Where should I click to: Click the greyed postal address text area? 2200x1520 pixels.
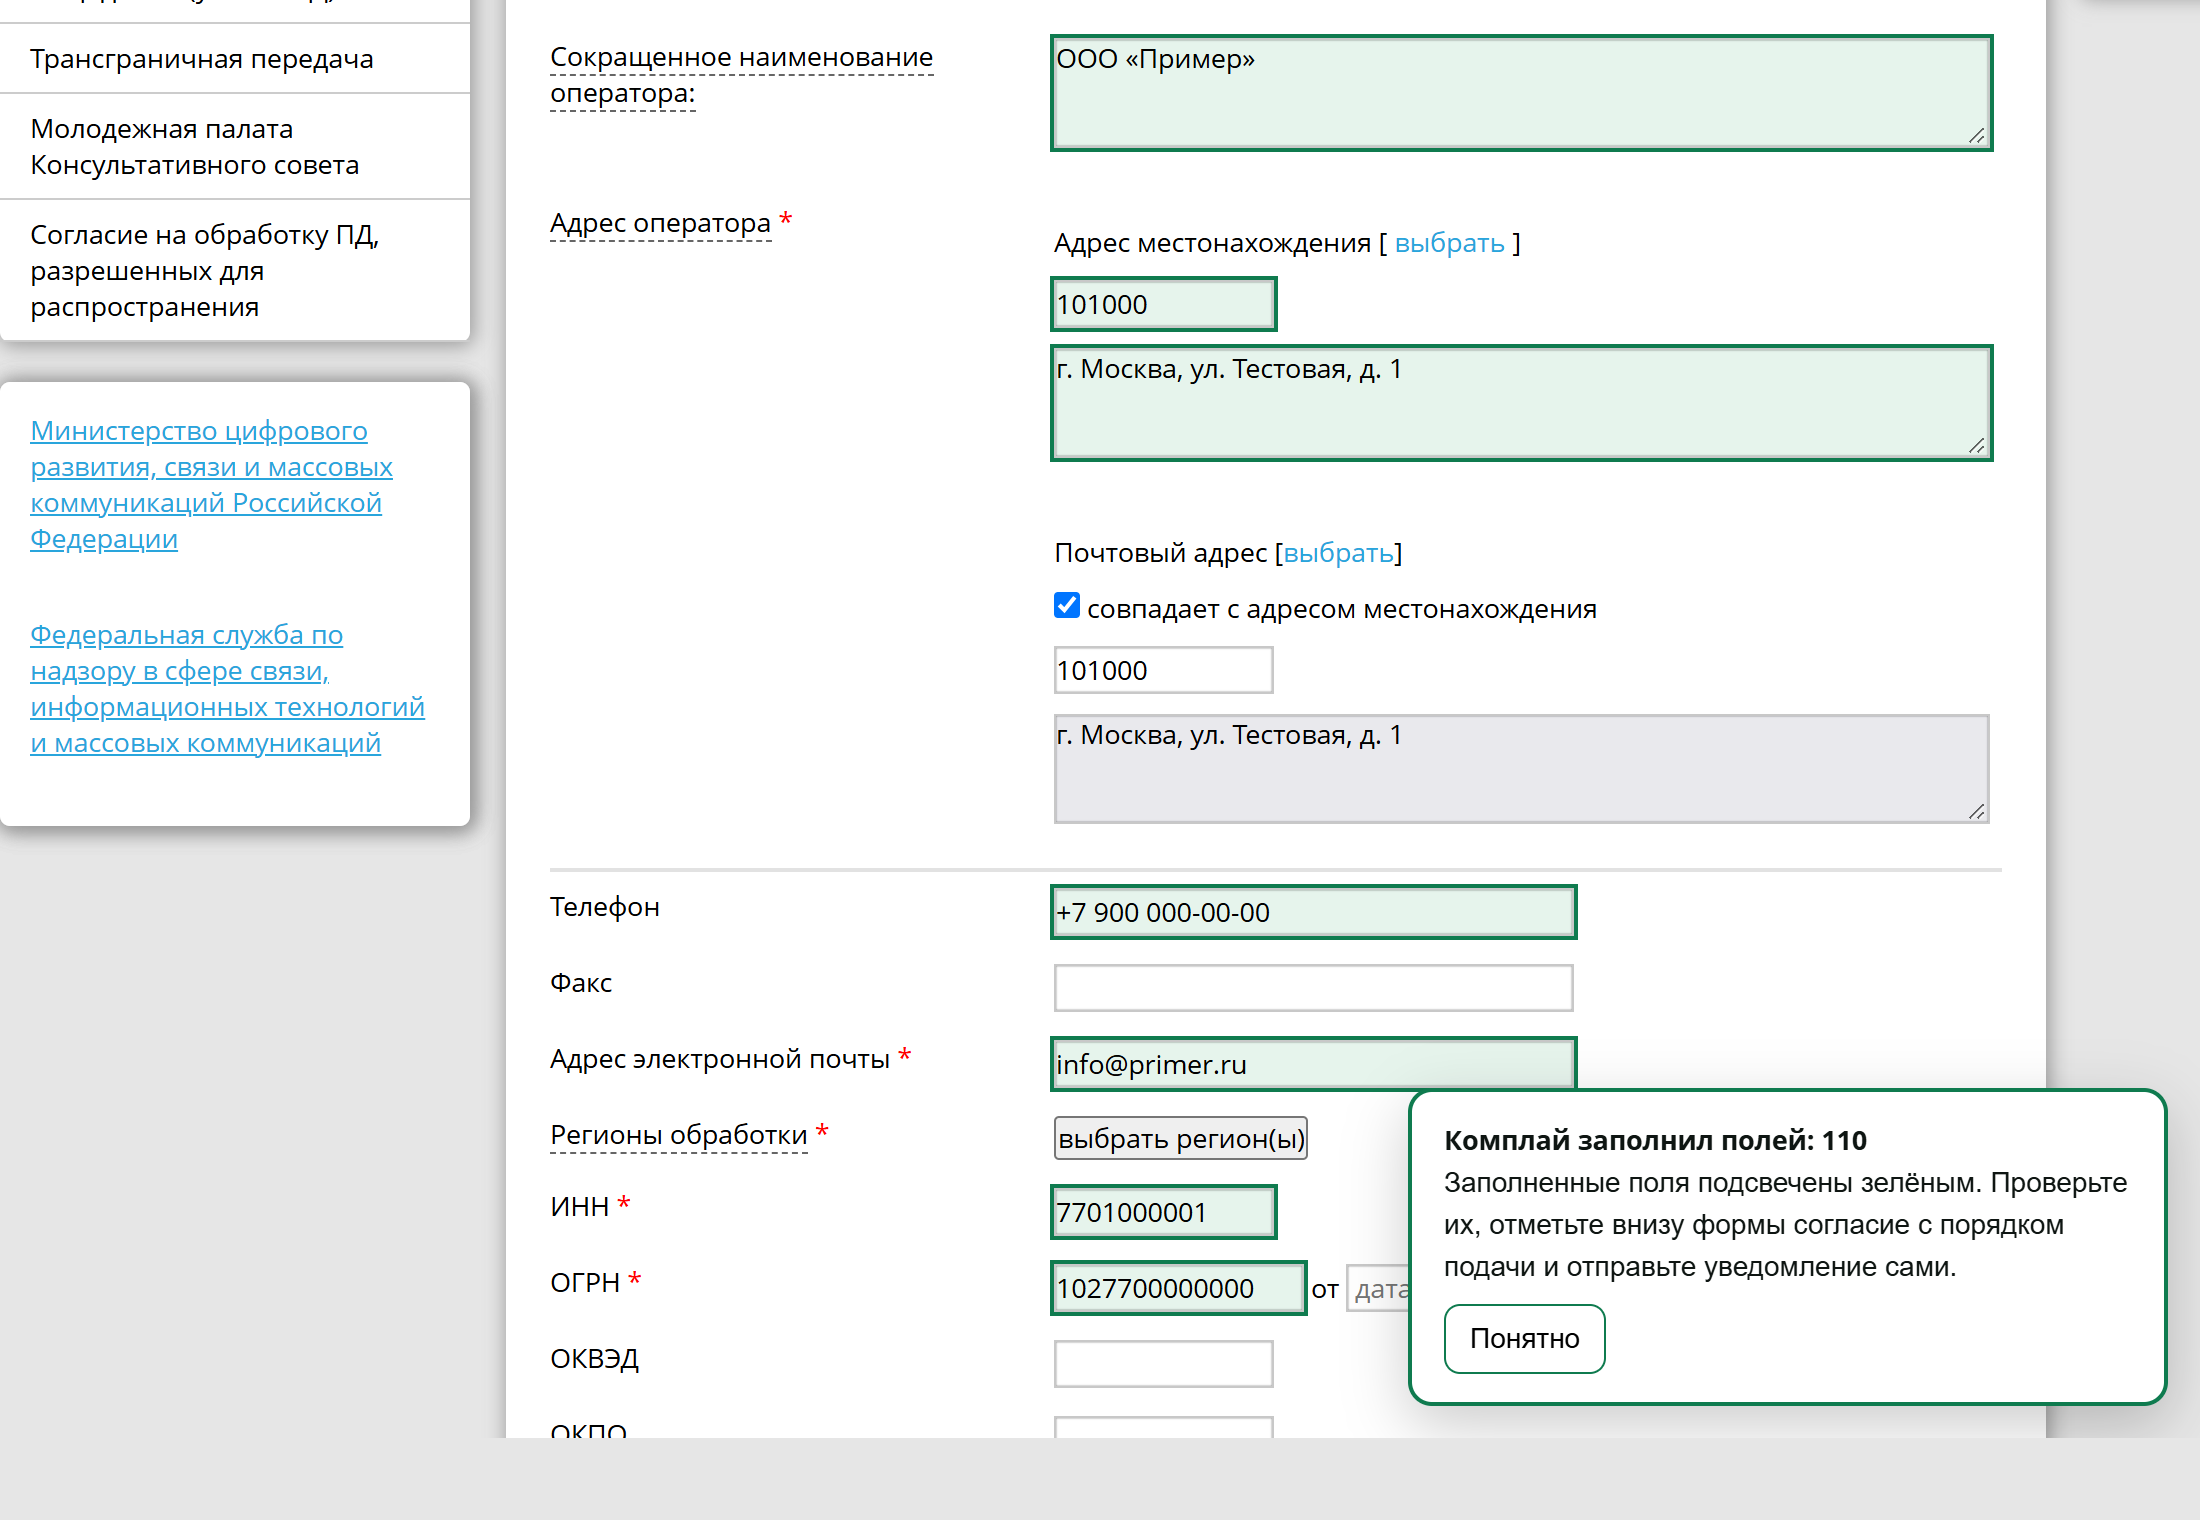(x=1521, y=769)
